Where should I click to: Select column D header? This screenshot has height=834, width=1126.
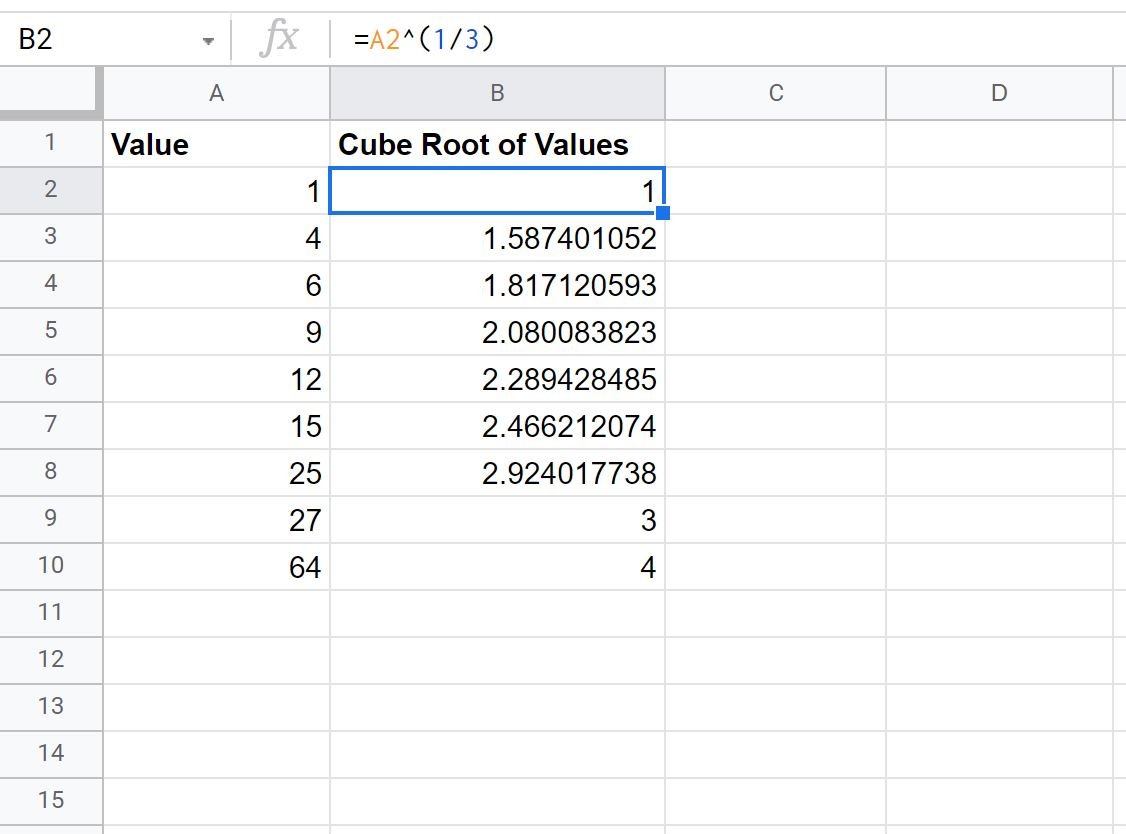point(999,93)
